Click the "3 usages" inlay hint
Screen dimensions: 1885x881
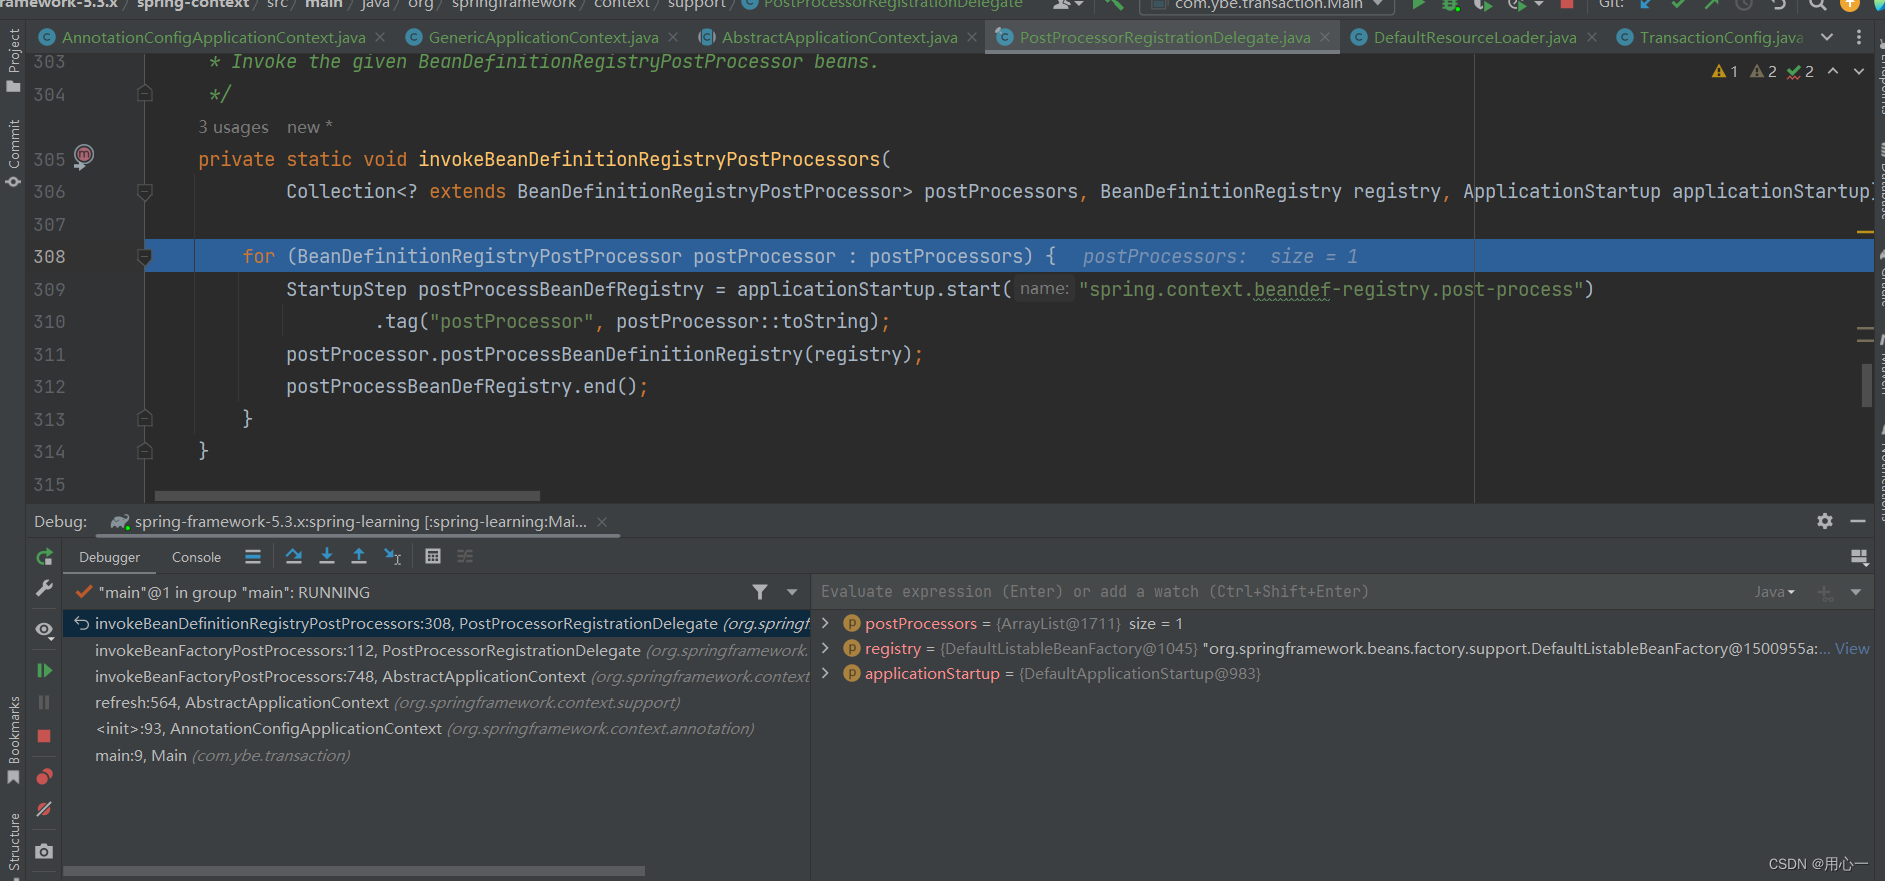233,127
